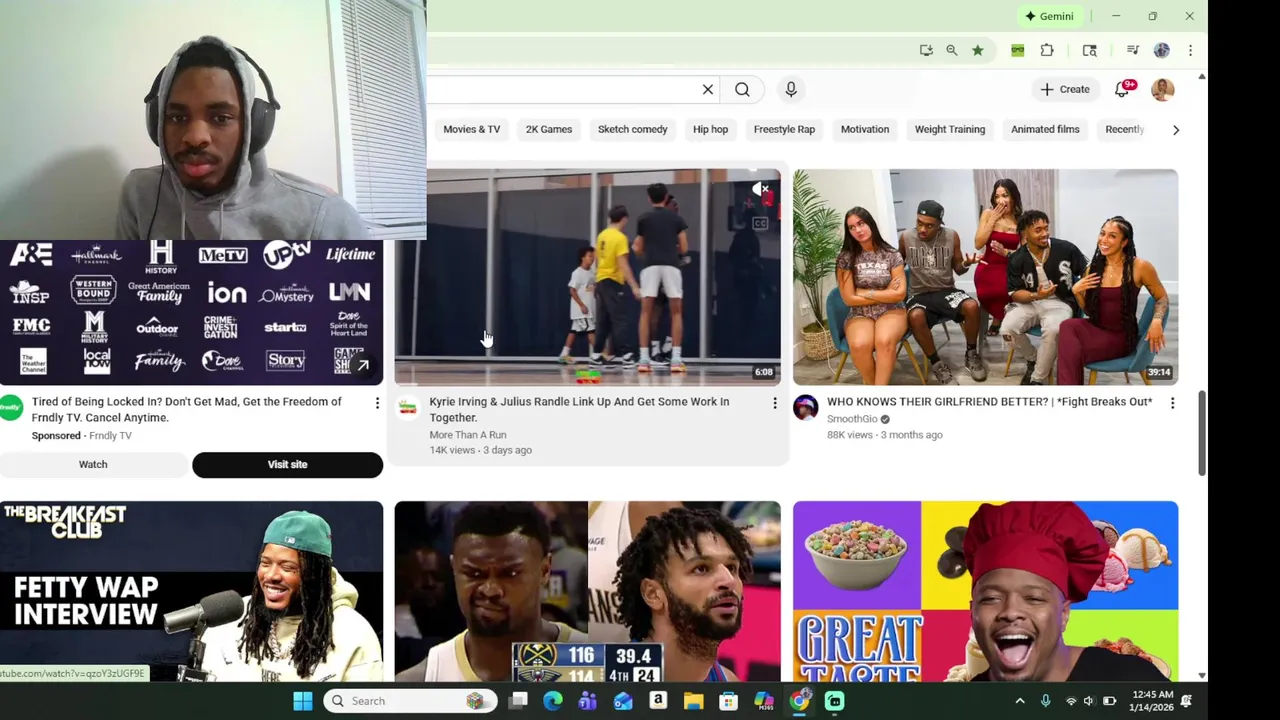The height and width of the screenshot is (720, 1280).
Task: Open the Frndly TV ad image
Action: click(191, 313)
